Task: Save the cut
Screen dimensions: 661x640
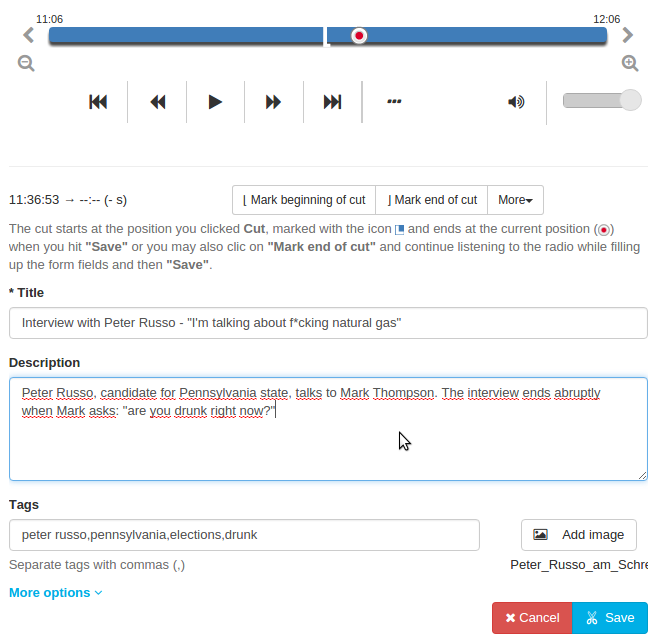Action: [609, 618]
